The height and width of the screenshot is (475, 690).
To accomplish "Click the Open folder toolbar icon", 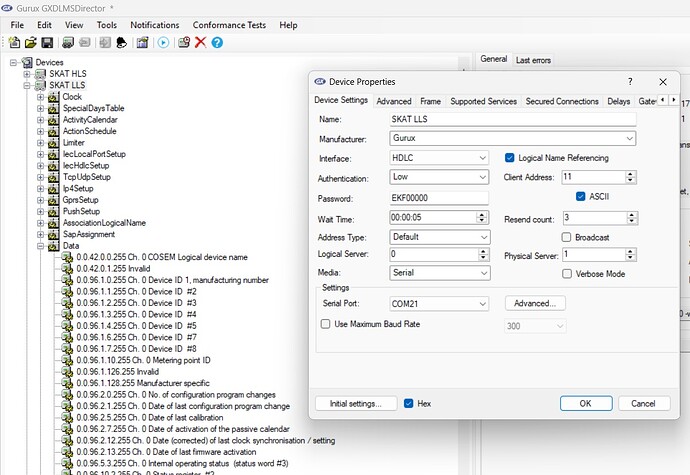I will pyautogui.click(x=30, y=42).
